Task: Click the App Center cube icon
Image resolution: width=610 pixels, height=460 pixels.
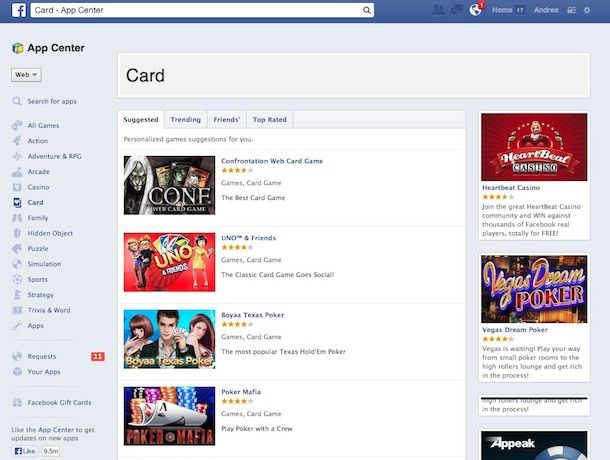Action: [x=18, y=48]
